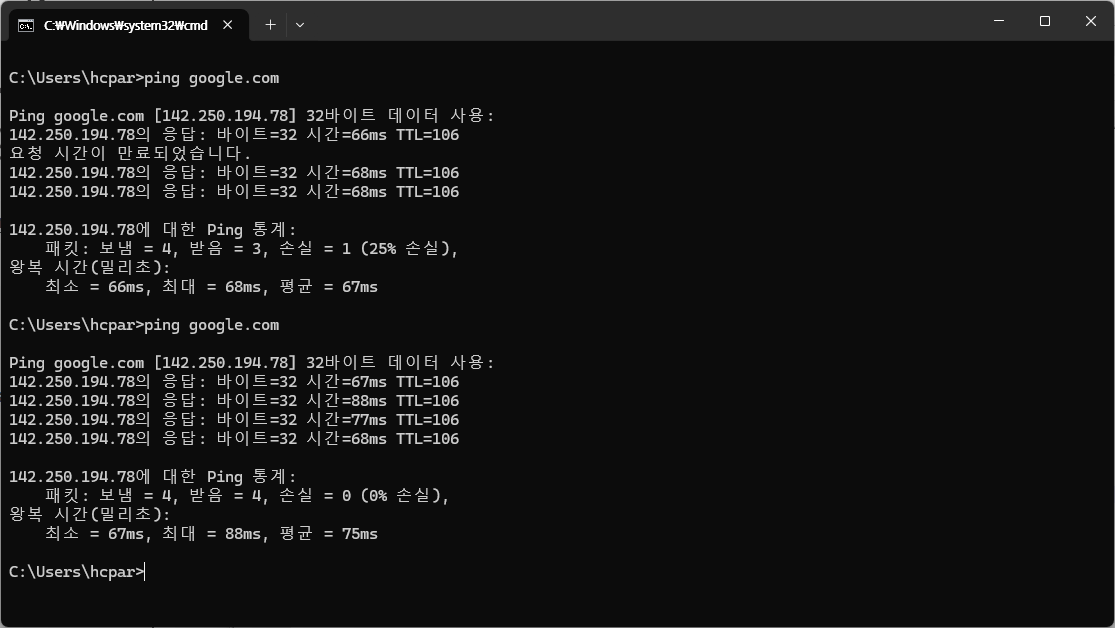
Task: Minimize the terminal window
Action: click(x=999, y=21)
